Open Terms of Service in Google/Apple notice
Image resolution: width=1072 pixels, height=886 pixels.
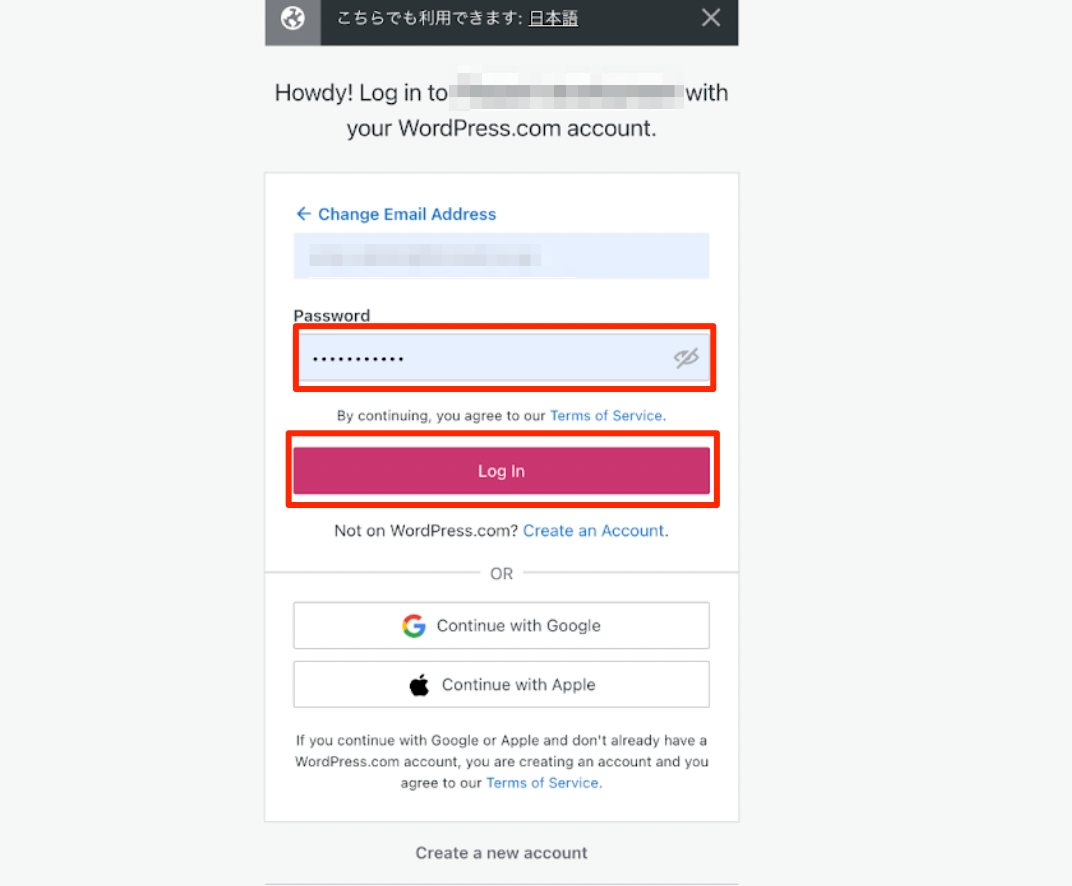pos(542,783)
